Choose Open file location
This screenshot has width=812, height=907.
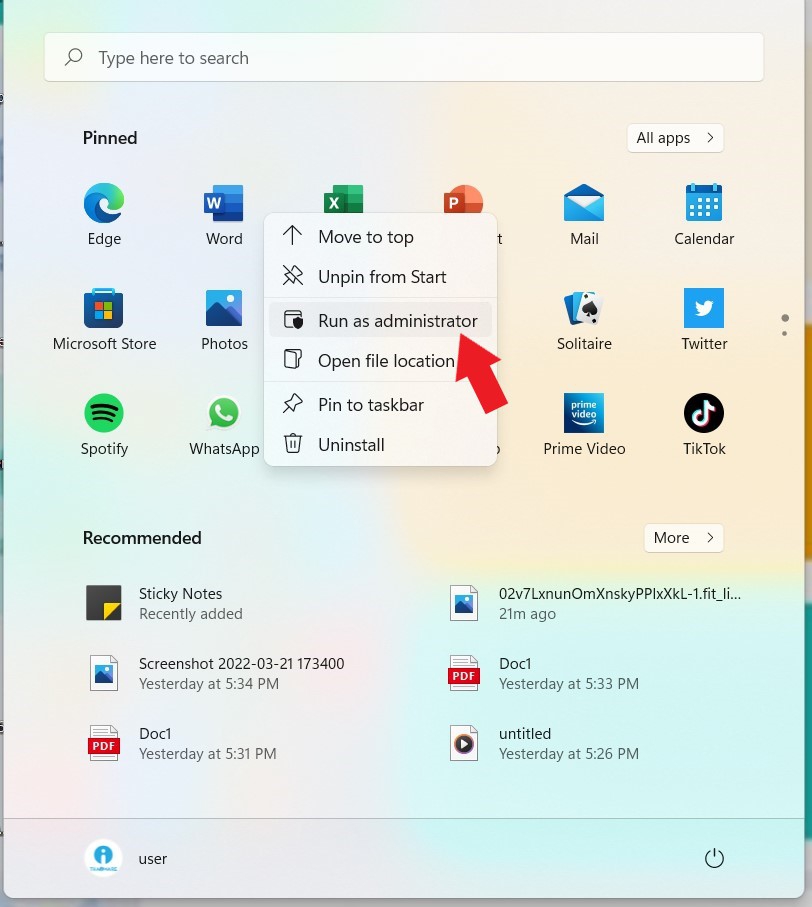click(x=381, y=360)
